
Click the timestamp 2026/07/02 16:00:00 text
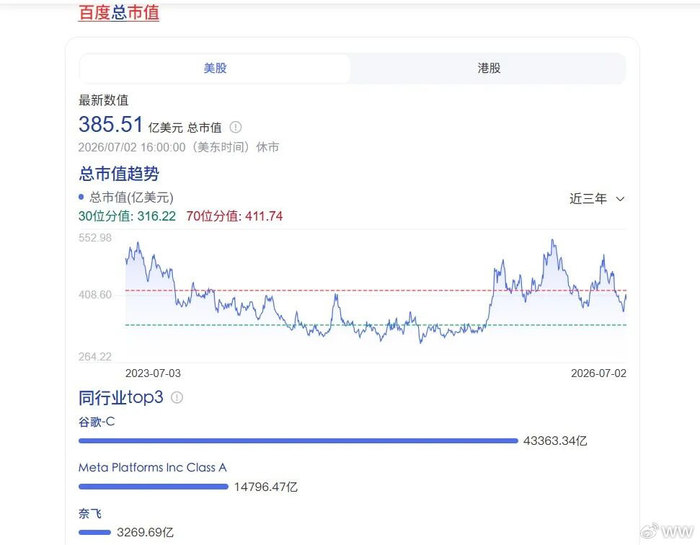132,147
